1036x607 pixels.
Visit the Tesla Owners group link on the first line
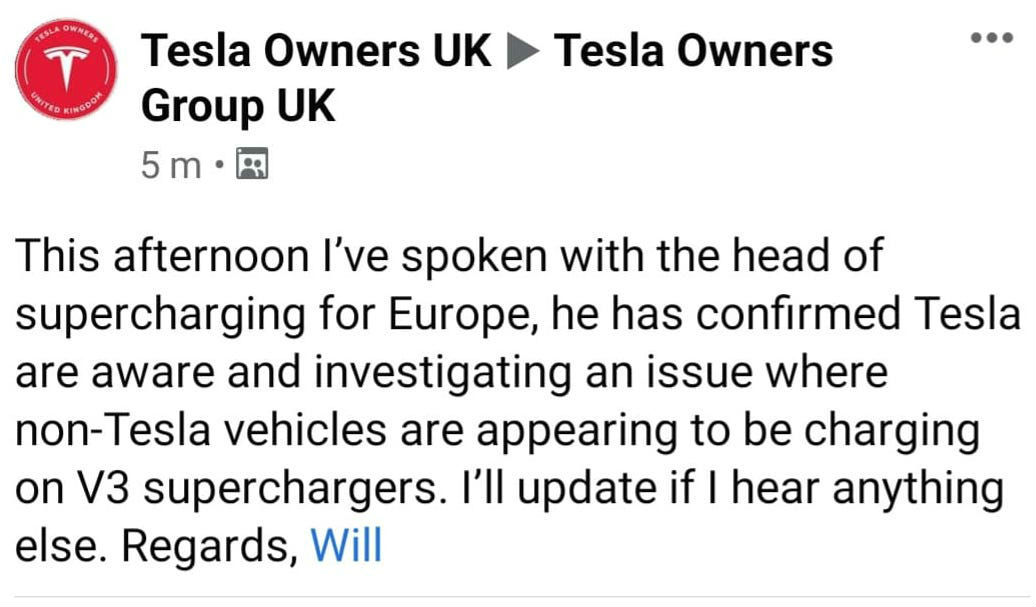pyautogui.click(x=693, y=51)
